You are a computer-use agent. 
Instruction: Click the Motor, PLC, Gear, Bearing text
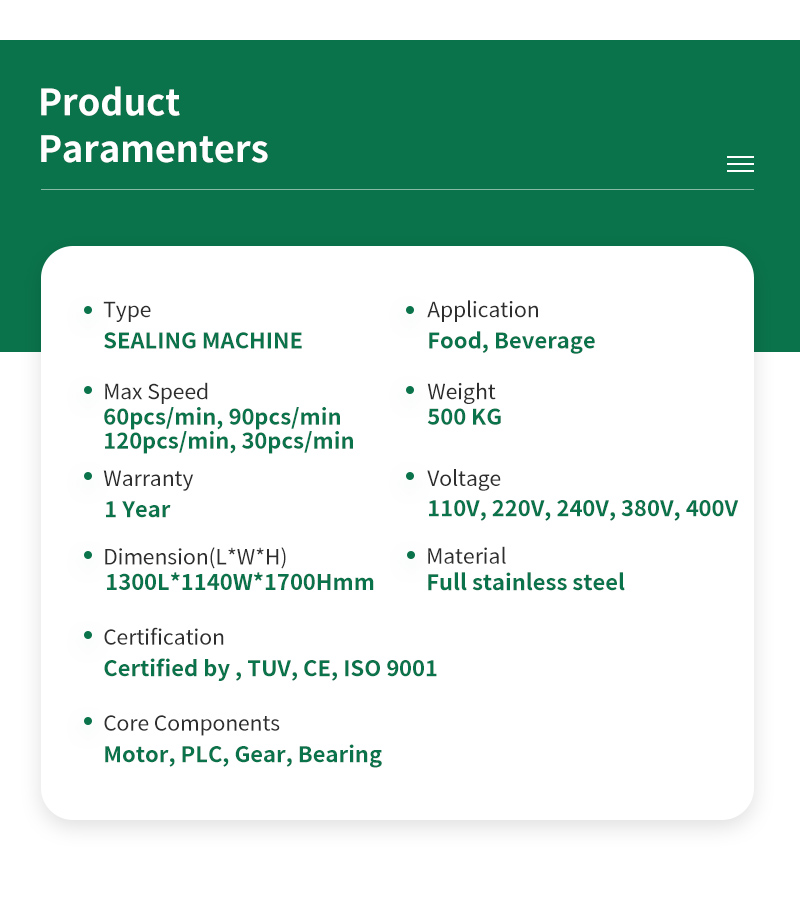coord(243,755)
